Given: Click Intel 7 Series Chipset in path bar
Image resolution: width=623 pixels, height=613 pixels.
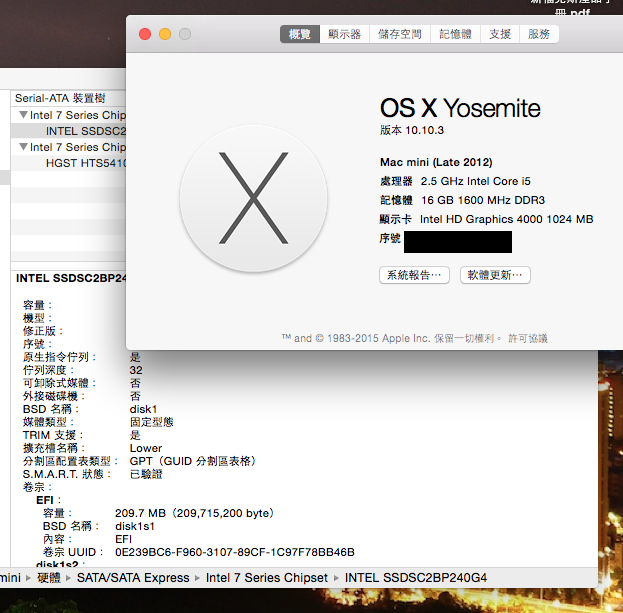Looking at the screenshot, I should point(267,578).
